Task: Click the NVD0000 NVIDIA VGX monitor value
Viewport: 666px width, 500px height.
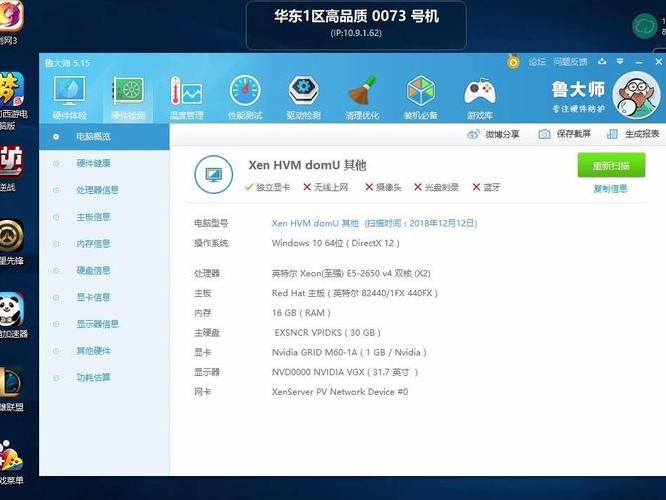Action: [x=345, y=373]
